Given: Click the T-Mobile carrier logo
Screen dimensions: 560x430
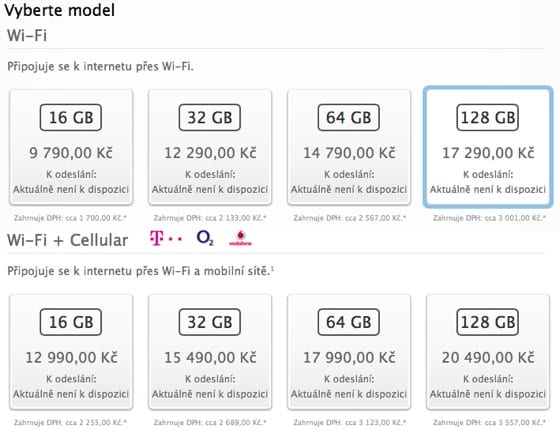Looking at the screenshot, I should click(166, 239).
